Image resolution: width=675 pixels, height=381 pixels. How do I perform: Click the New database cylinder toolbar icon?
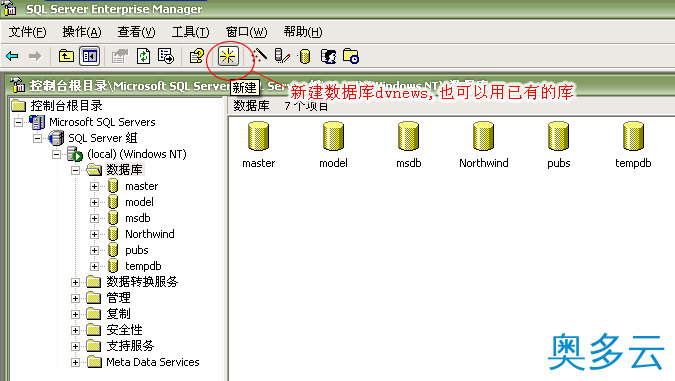click(305, 56)
